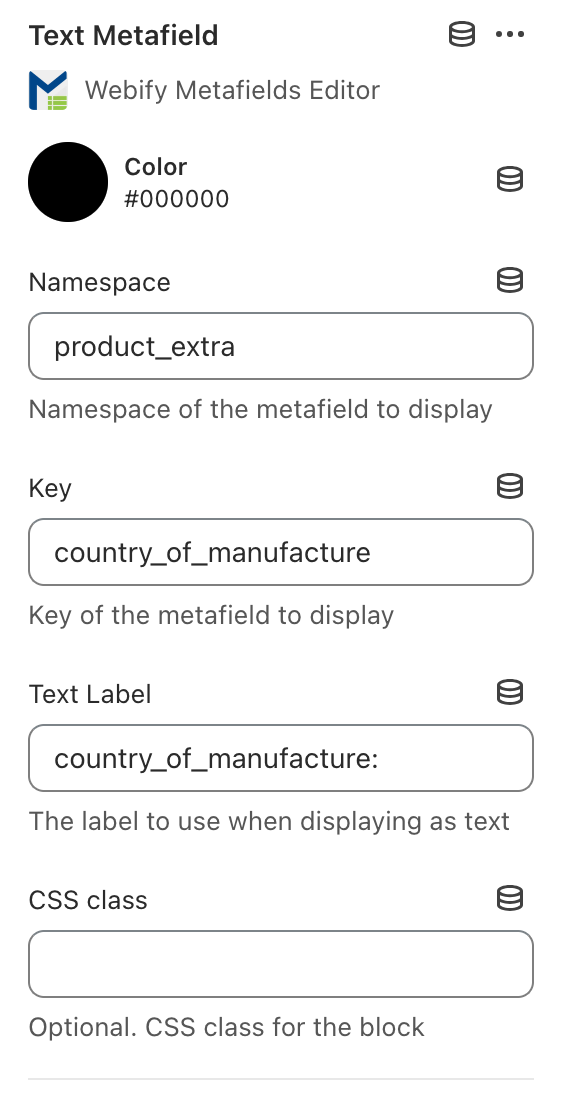This screenshot has height=1108, width=562.
Task: Focus the Key input with country_of_manufacture
Action: [x=281, y=552]
